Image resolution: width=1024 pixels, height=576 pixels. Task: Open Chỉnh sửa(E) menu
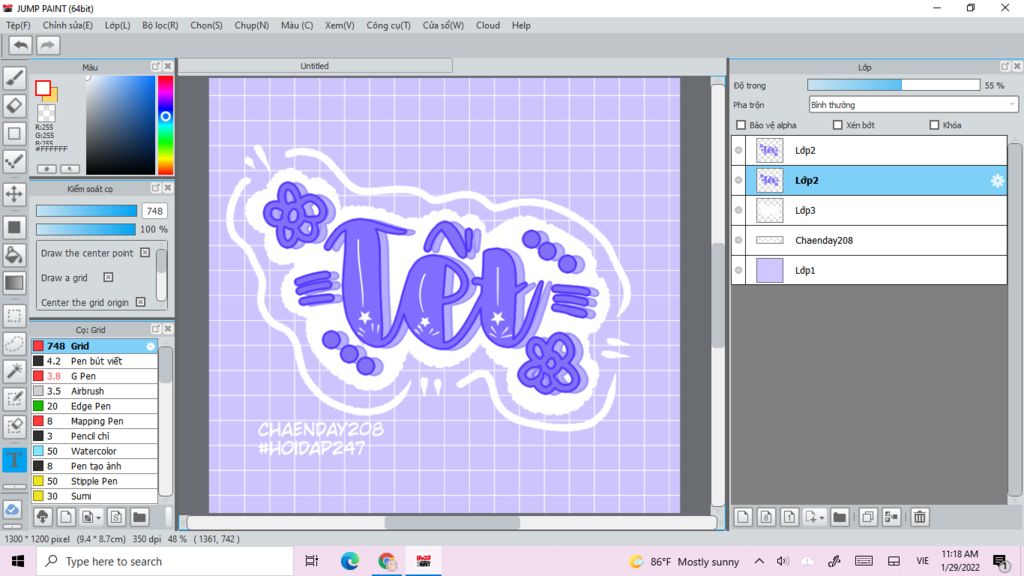[67, 25]
